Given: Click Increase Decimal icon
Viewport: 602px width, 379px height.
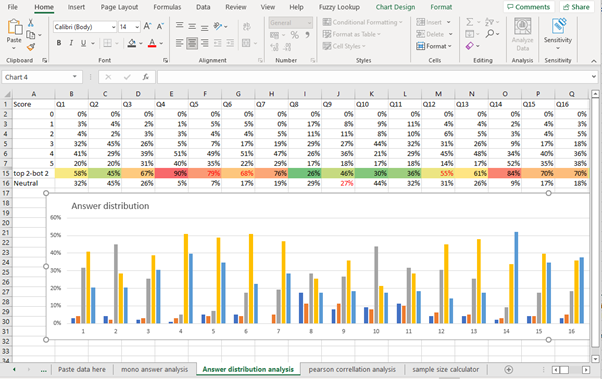Looking at the screenshot, I should pyautogui.click(x=274, y=47).
